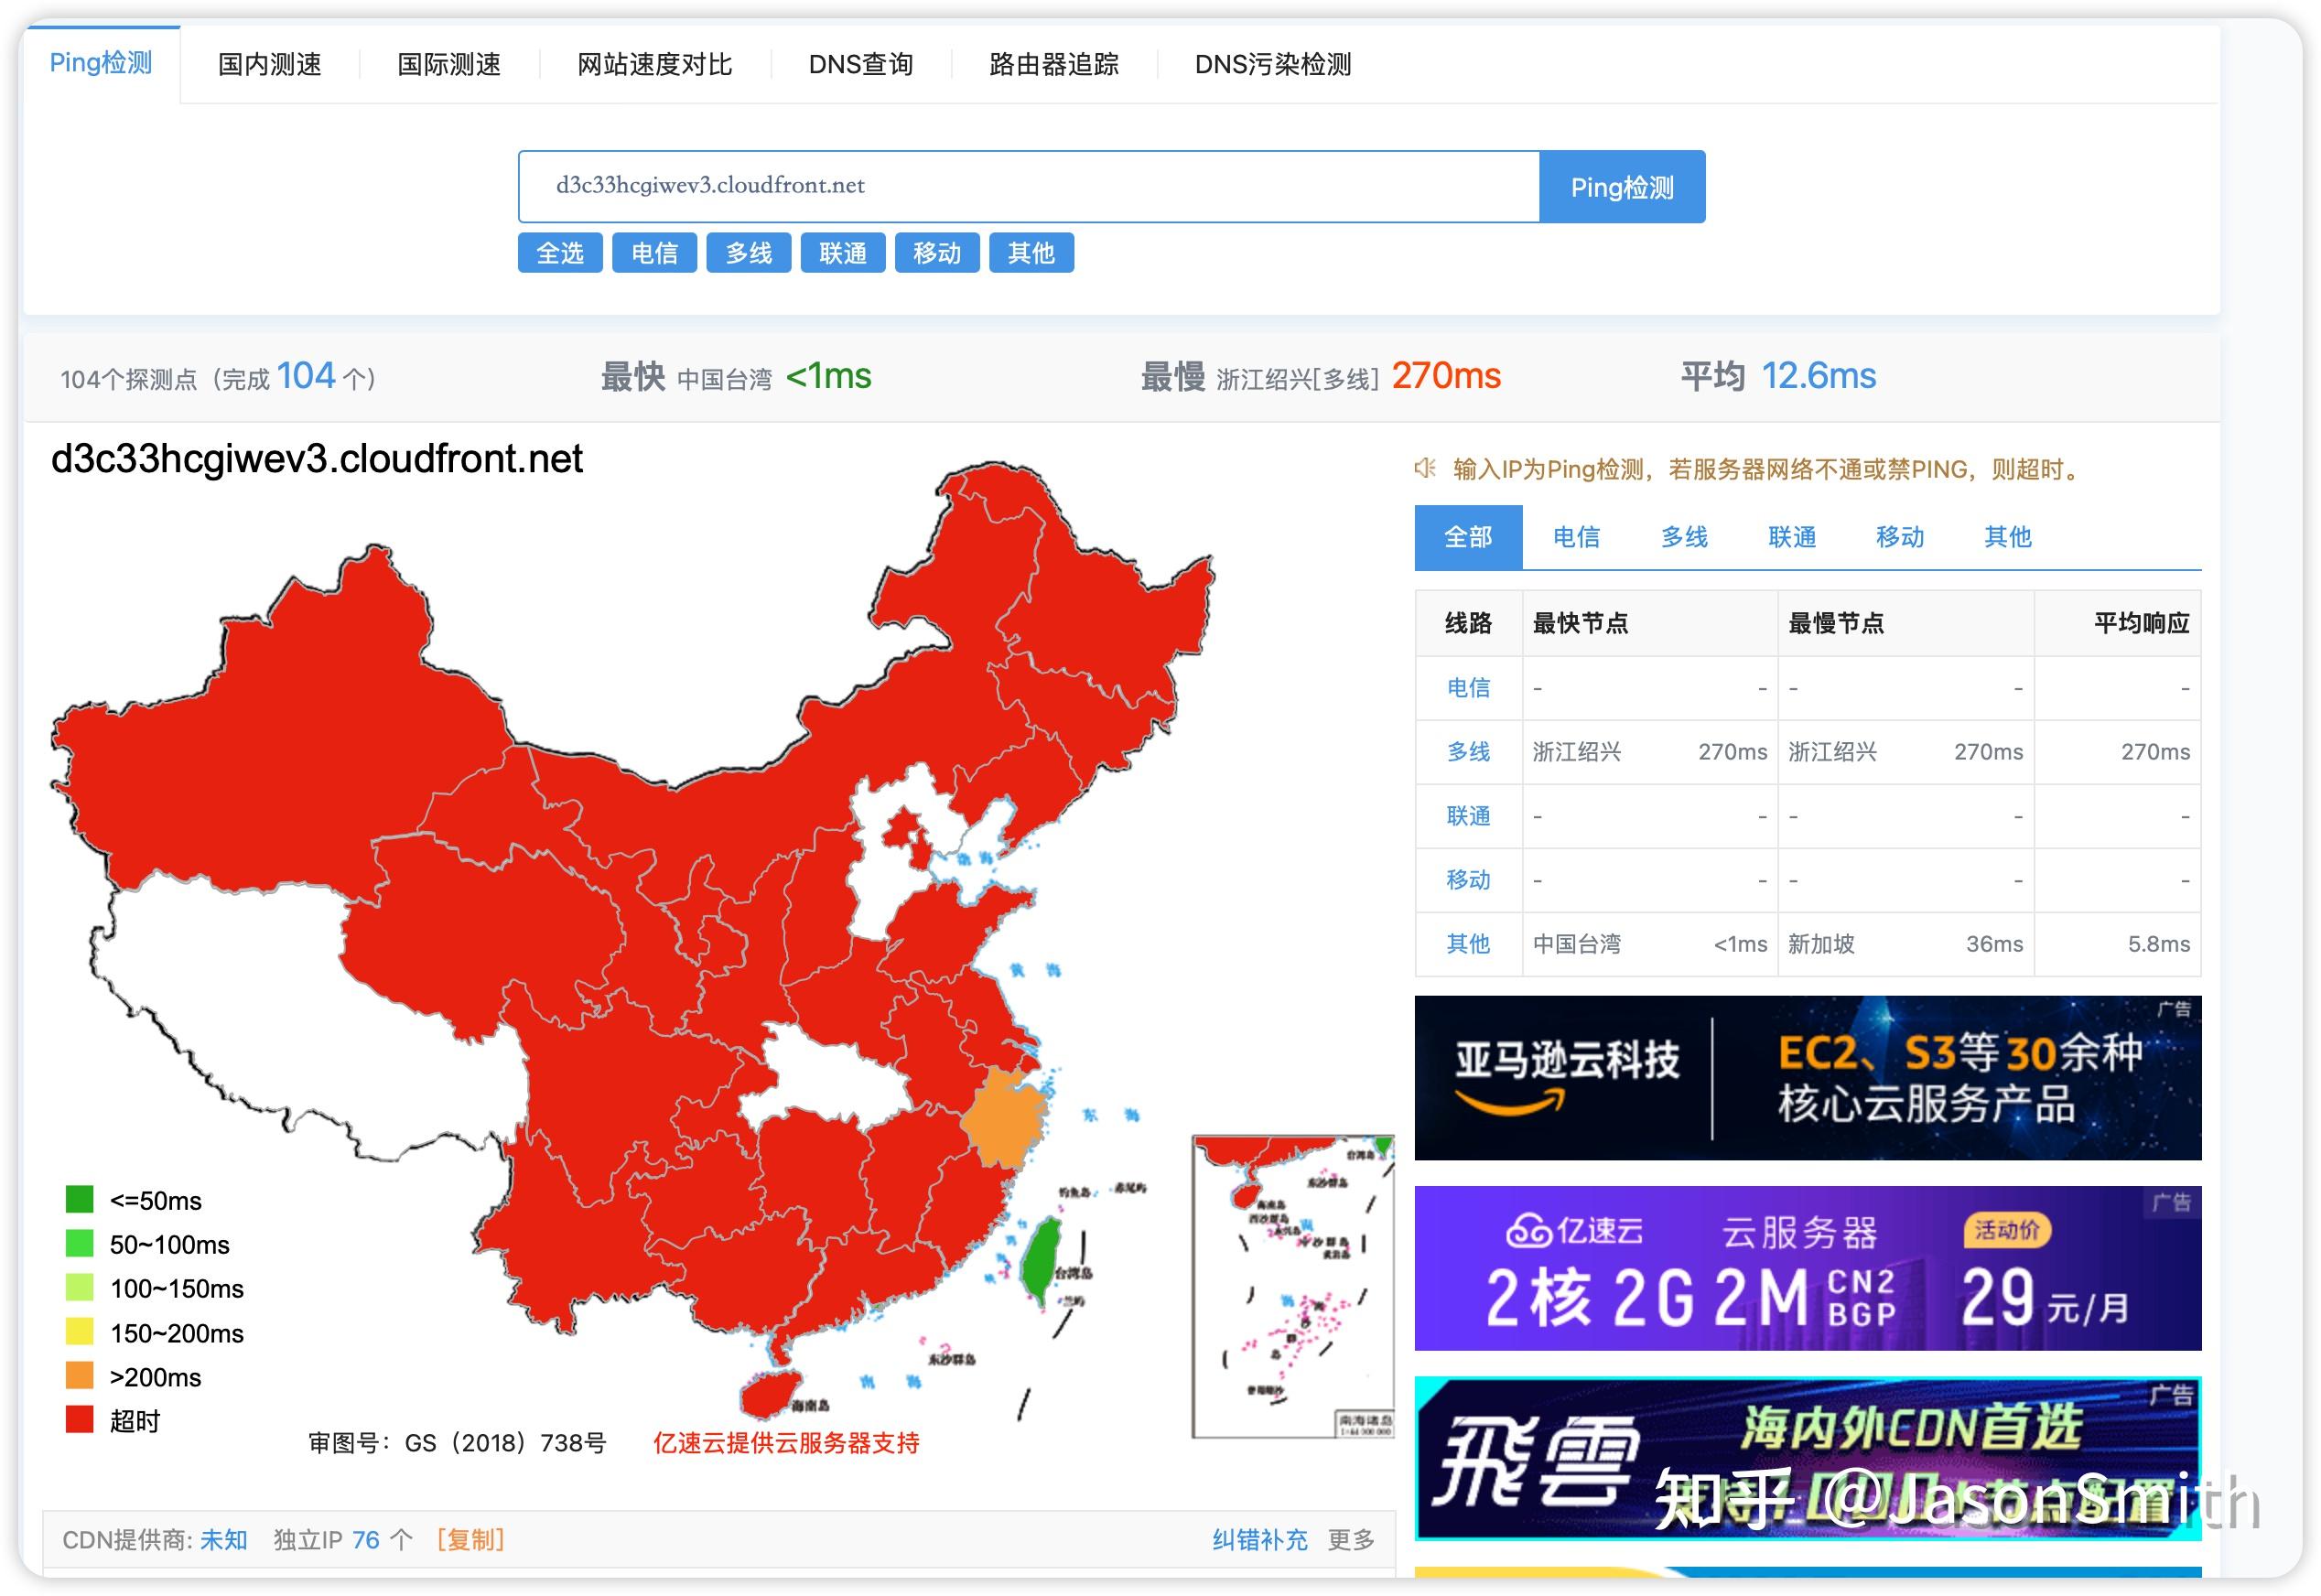Select the 移动 tab above the results table

tap(1900, 537)
